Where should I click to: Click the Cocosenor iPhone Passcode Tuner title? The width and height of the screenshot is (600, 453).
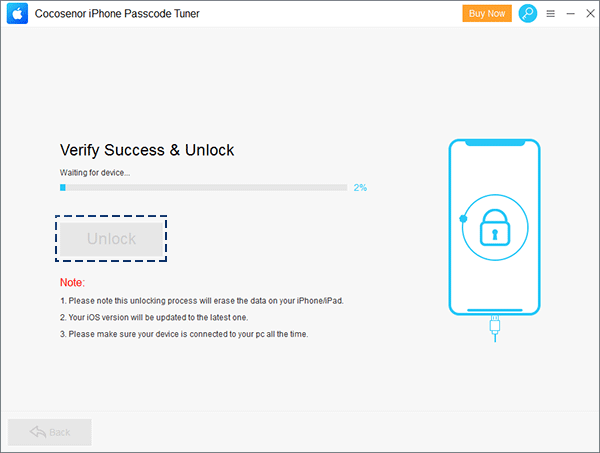tap(117, 14)
